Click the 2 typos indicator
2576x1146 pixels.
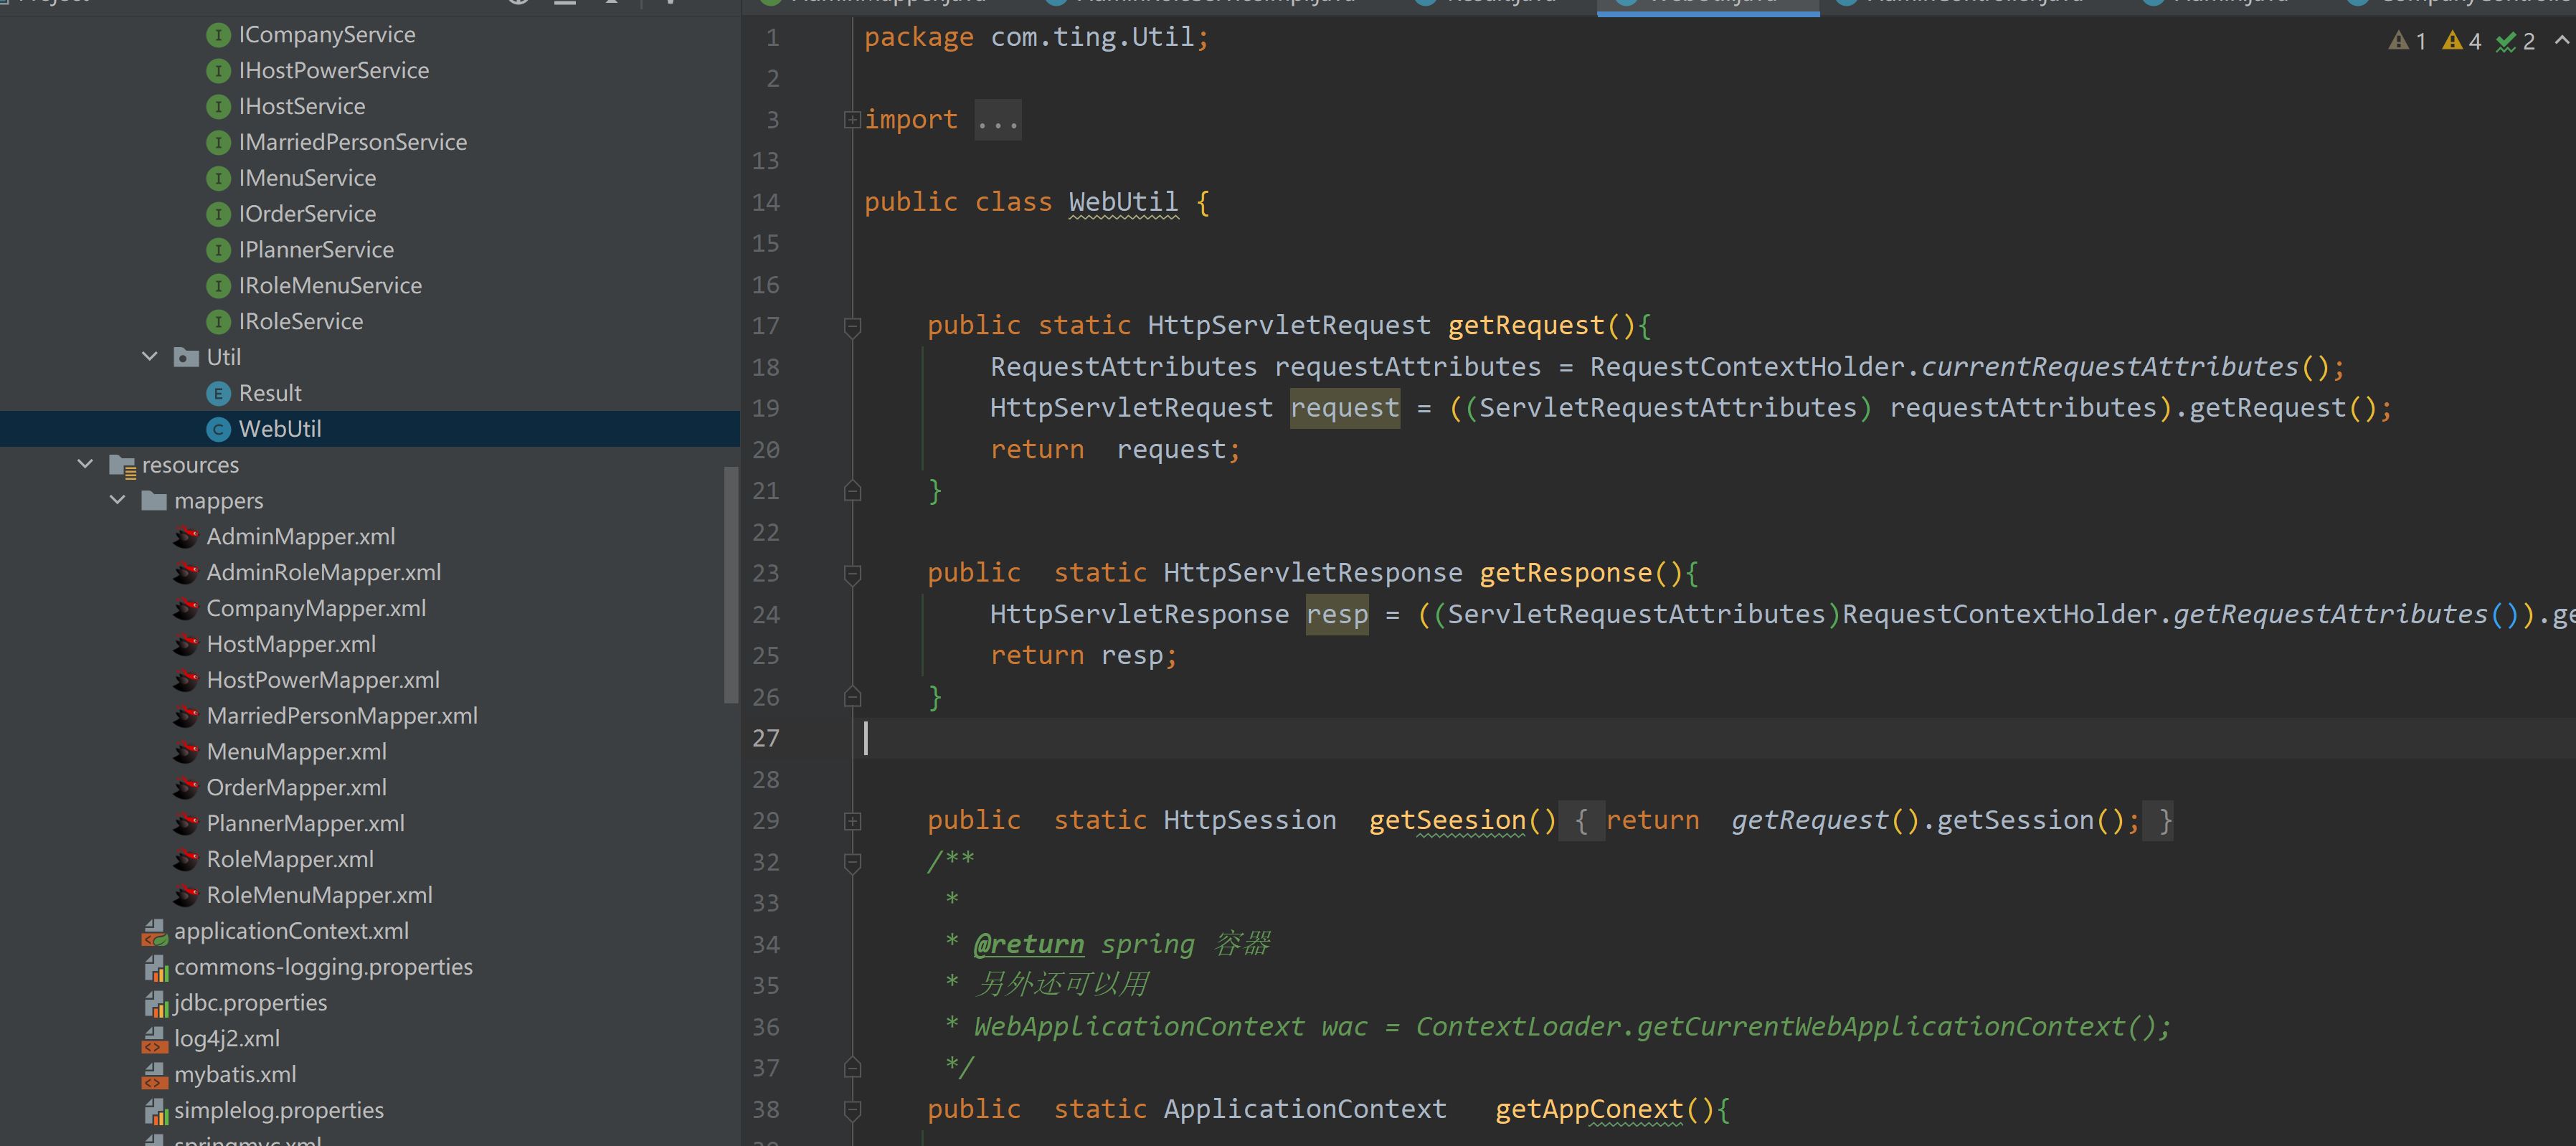coord(2515,41)
